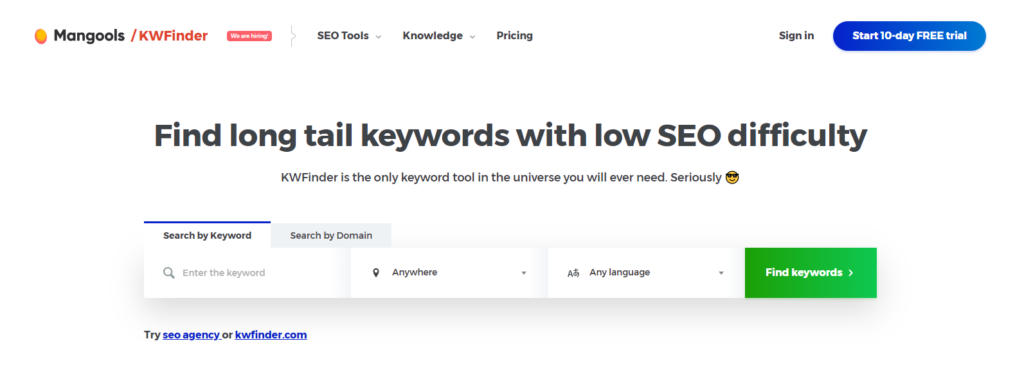Start the 10-day FREE trial
1024x388 pixels.
[x=909, y=36]
